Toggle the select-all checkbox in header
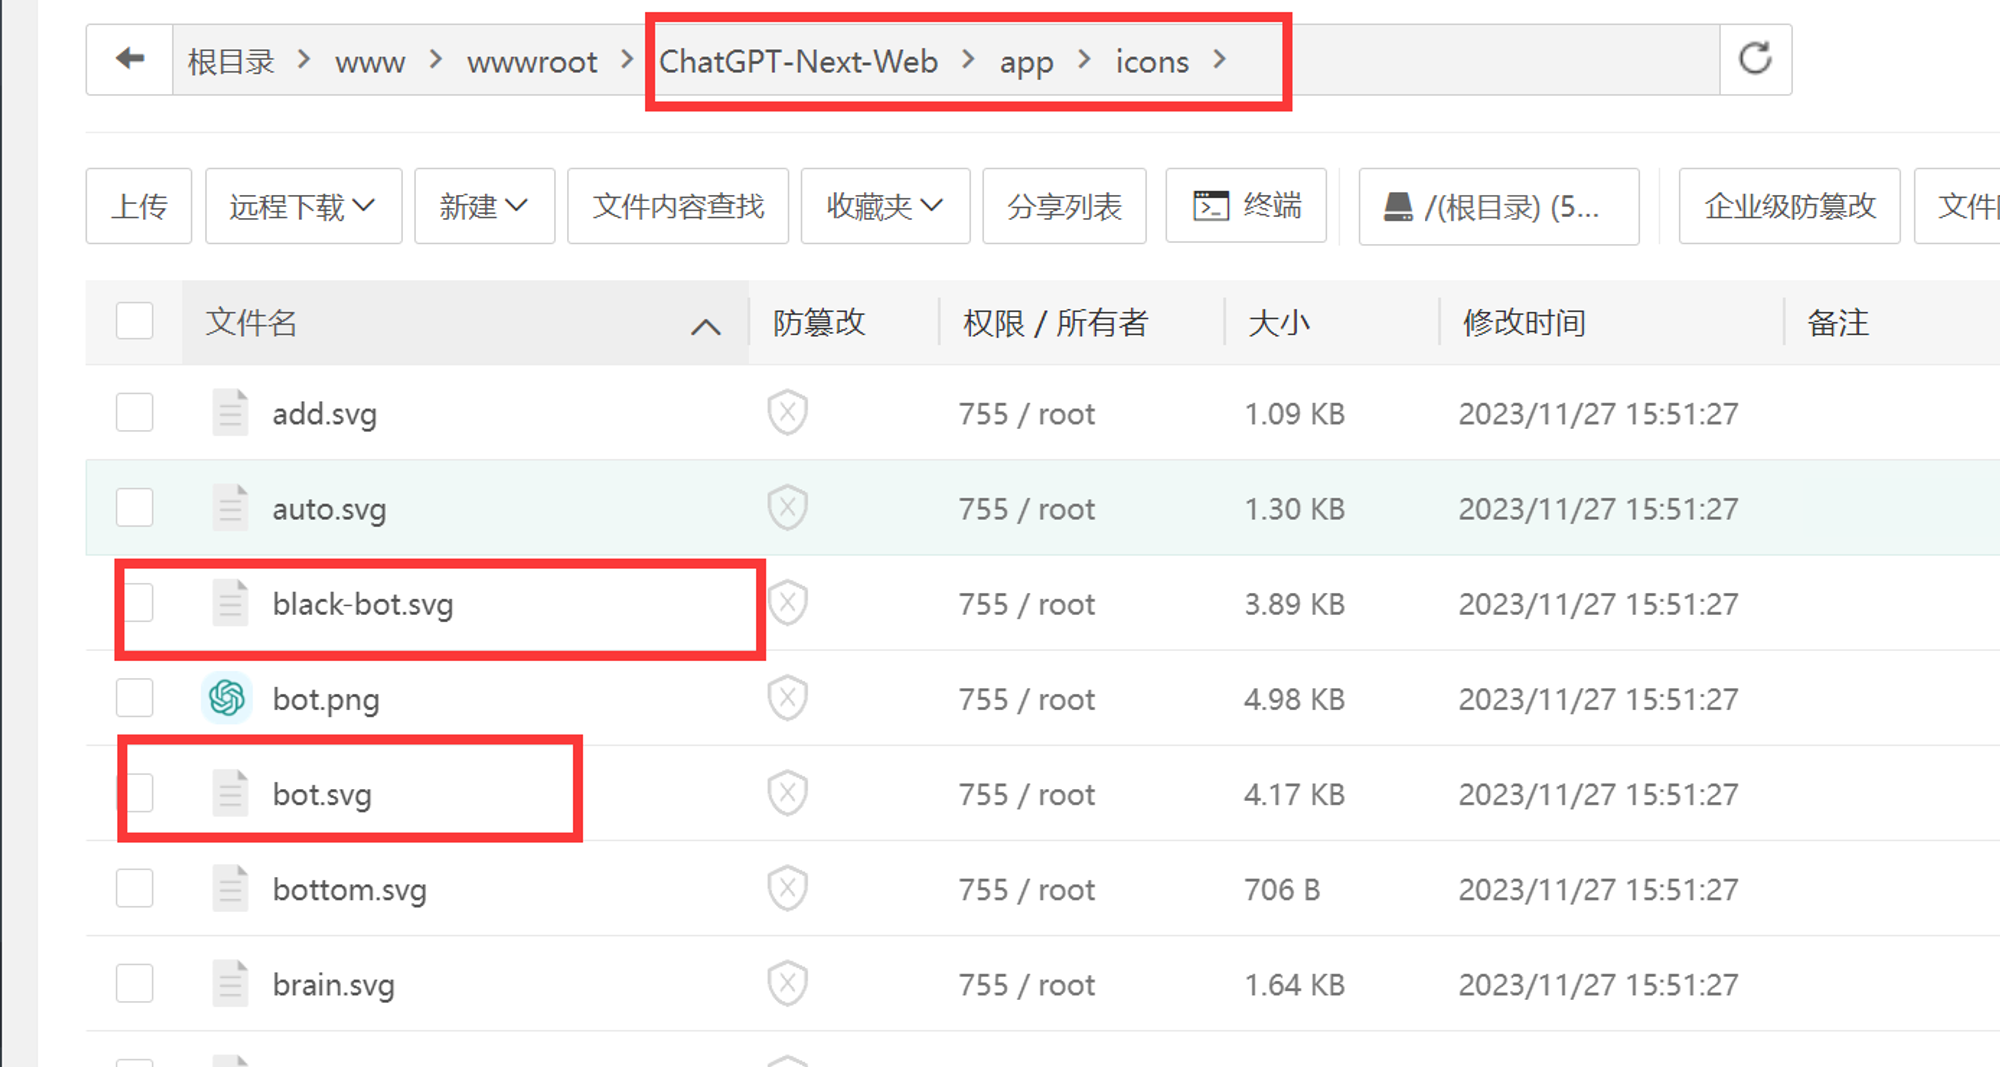This screenshot has height=1067, width=2000. click(135, 322)
